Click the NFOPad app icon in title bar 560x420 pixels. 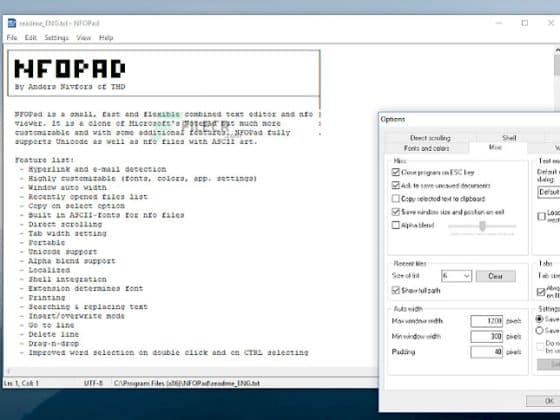pos(12,23)
